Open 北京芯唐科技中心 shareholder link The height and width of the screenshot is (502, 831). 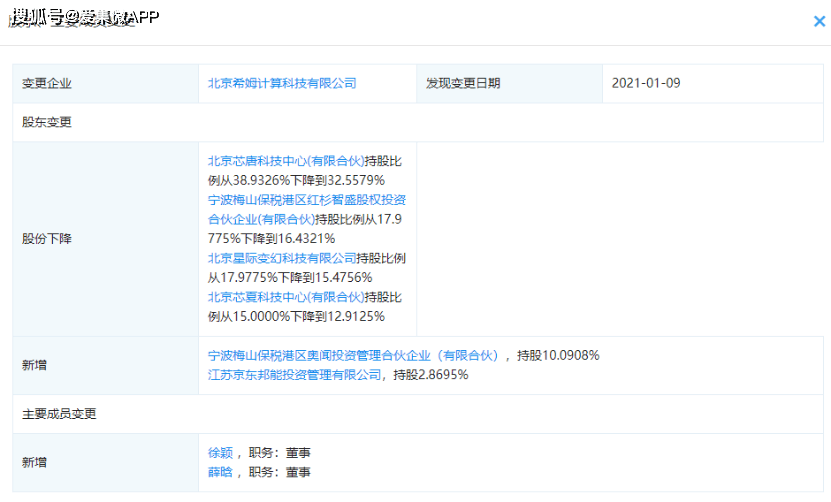(x=283, y=161)
